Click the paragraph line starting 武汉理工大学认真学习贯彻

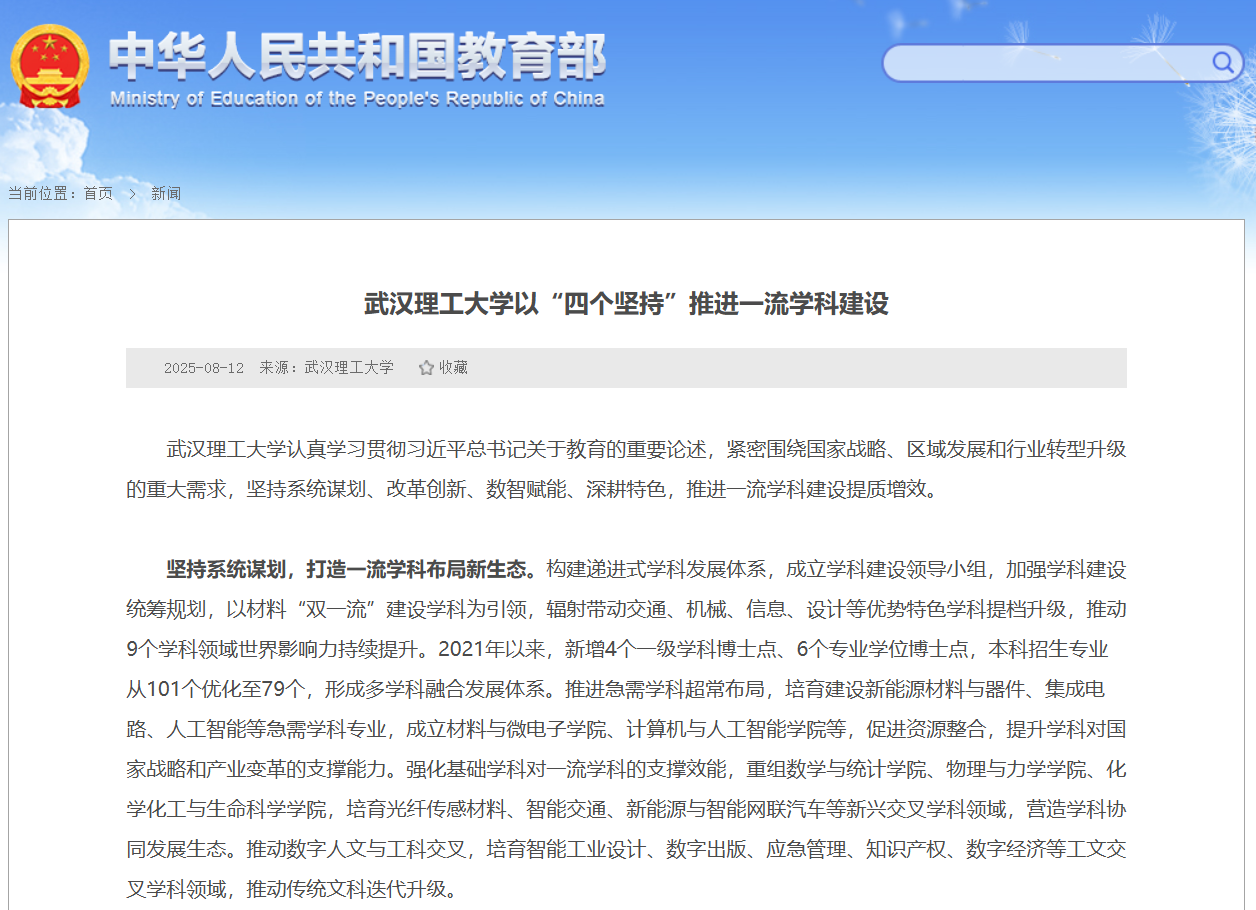coord(646,450)
